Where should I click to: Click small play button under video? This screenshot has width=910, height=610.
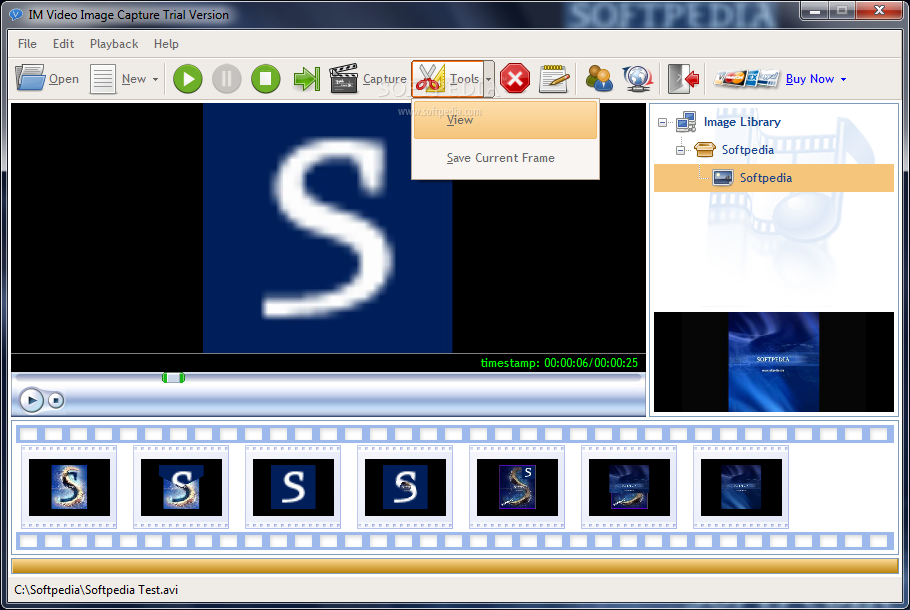coord(31,400)
